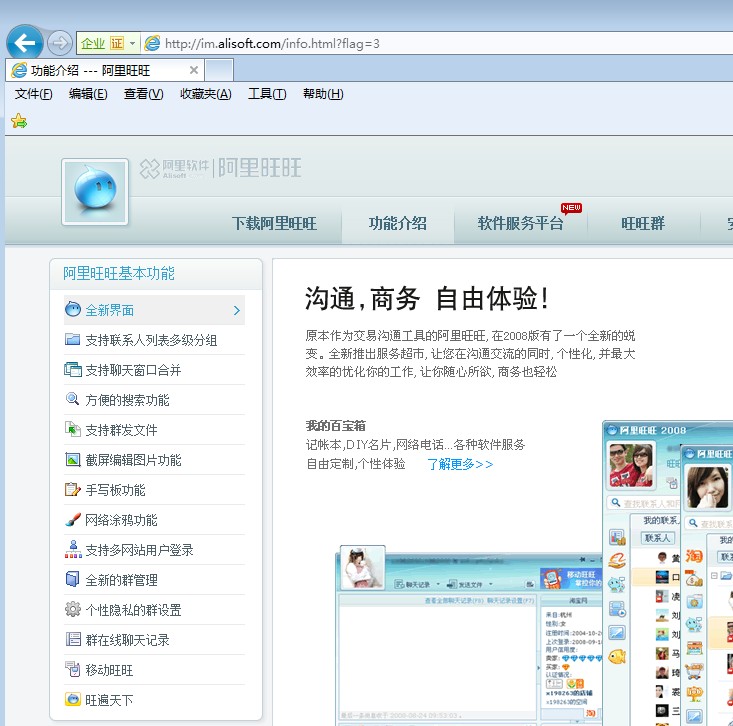Open 支持联系人列表多级分组 feature link
Image resolution: width=733 pixels, height=726 pixels.
click(x=151, y=340)
